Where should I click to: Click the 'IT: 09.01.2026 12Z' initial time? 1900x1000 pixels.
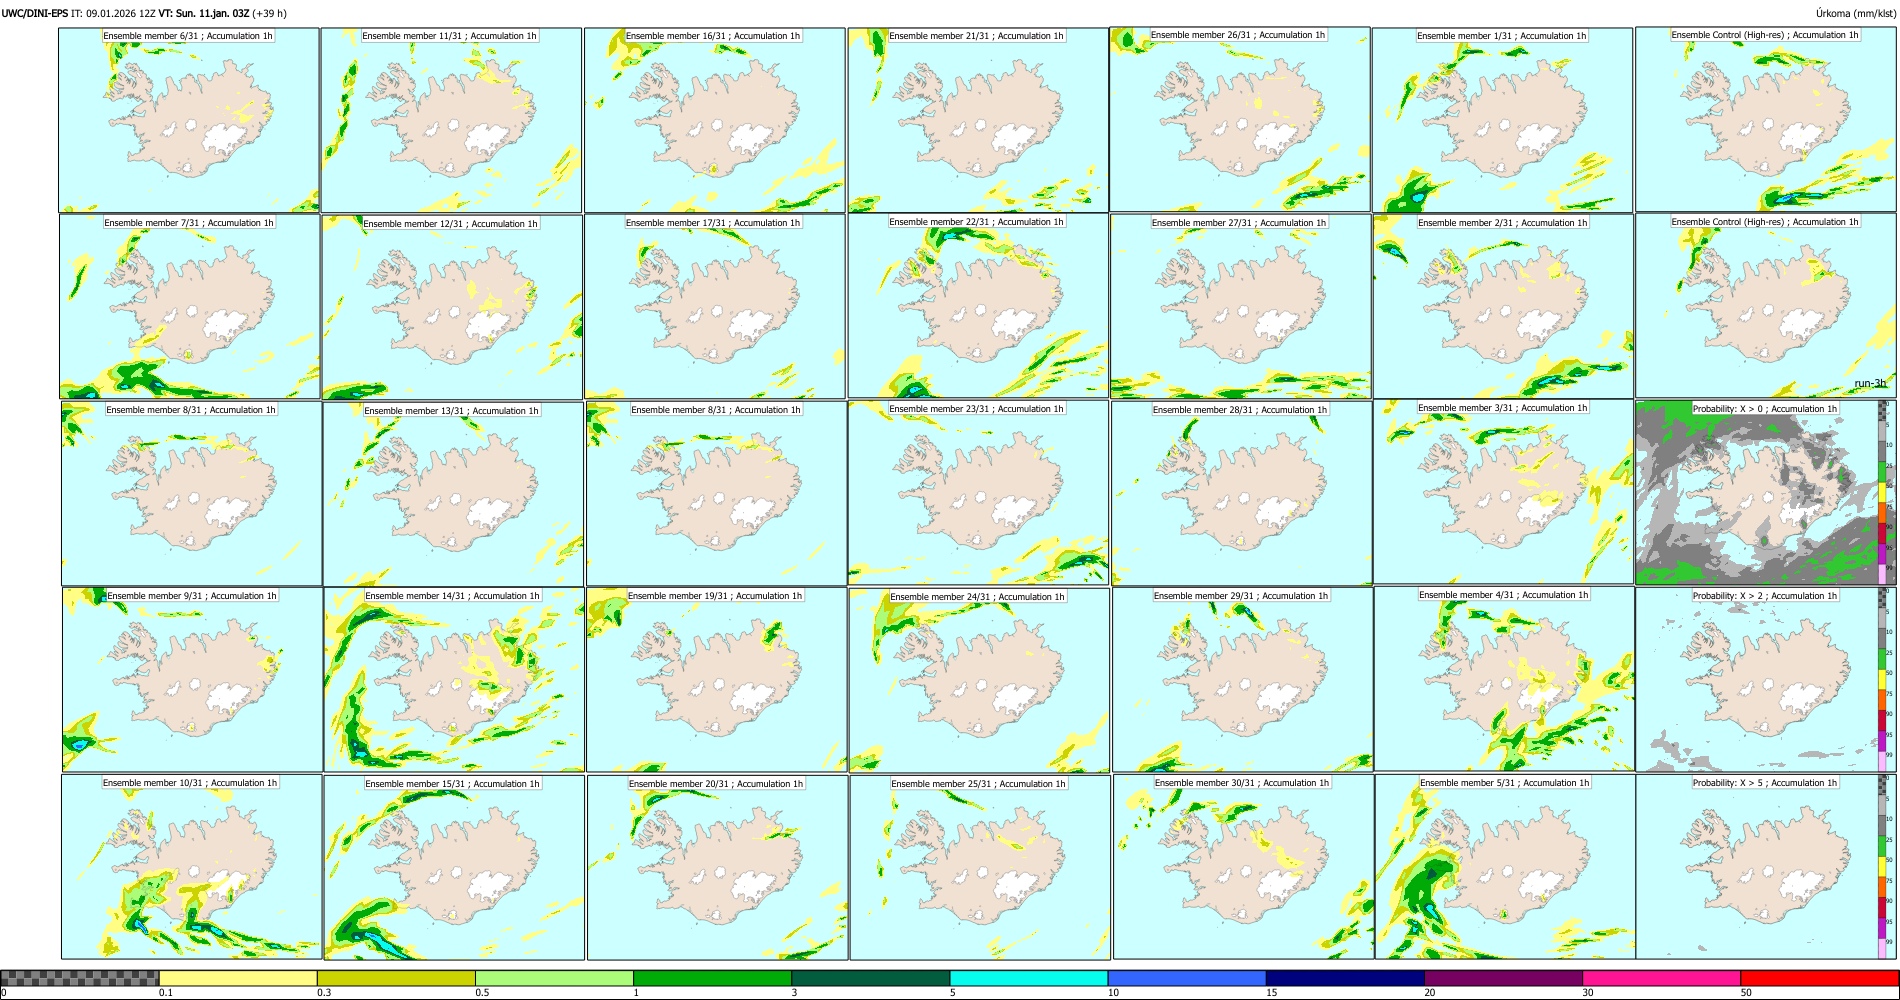pyautogui.click(x=113, y=13)
